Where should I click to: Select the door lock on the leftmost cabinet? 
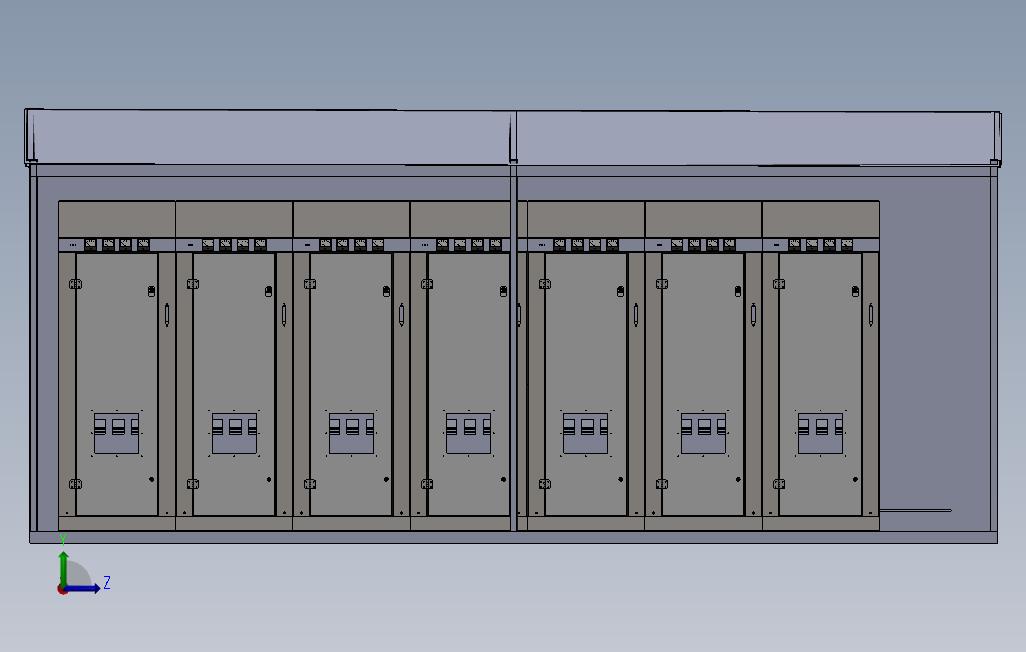point(151,291)
